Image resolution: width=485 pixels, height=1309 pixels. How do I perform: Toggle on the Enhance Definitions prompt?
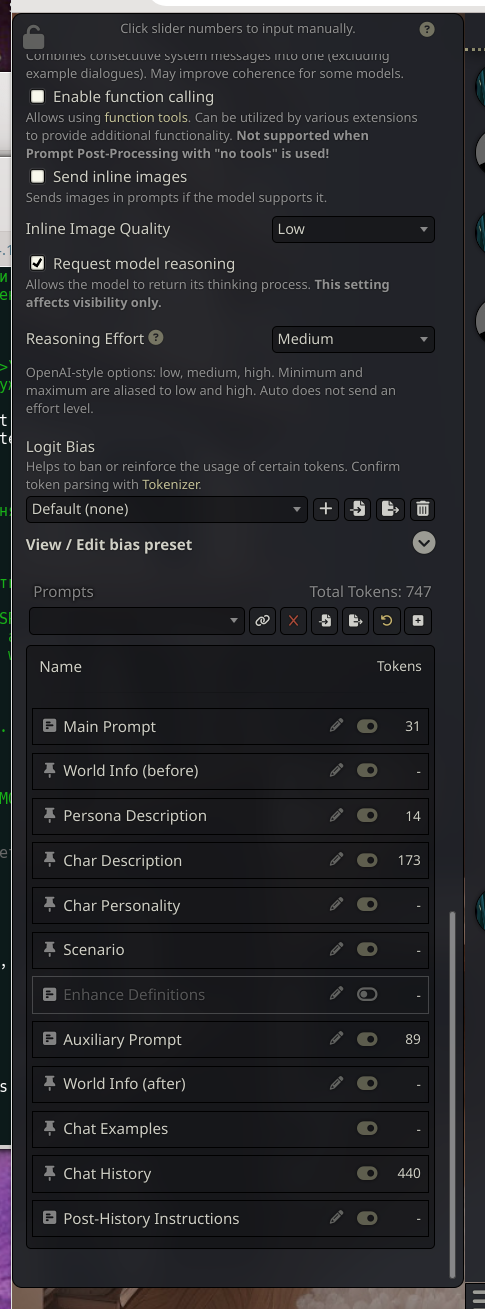[x=367, y=994]
